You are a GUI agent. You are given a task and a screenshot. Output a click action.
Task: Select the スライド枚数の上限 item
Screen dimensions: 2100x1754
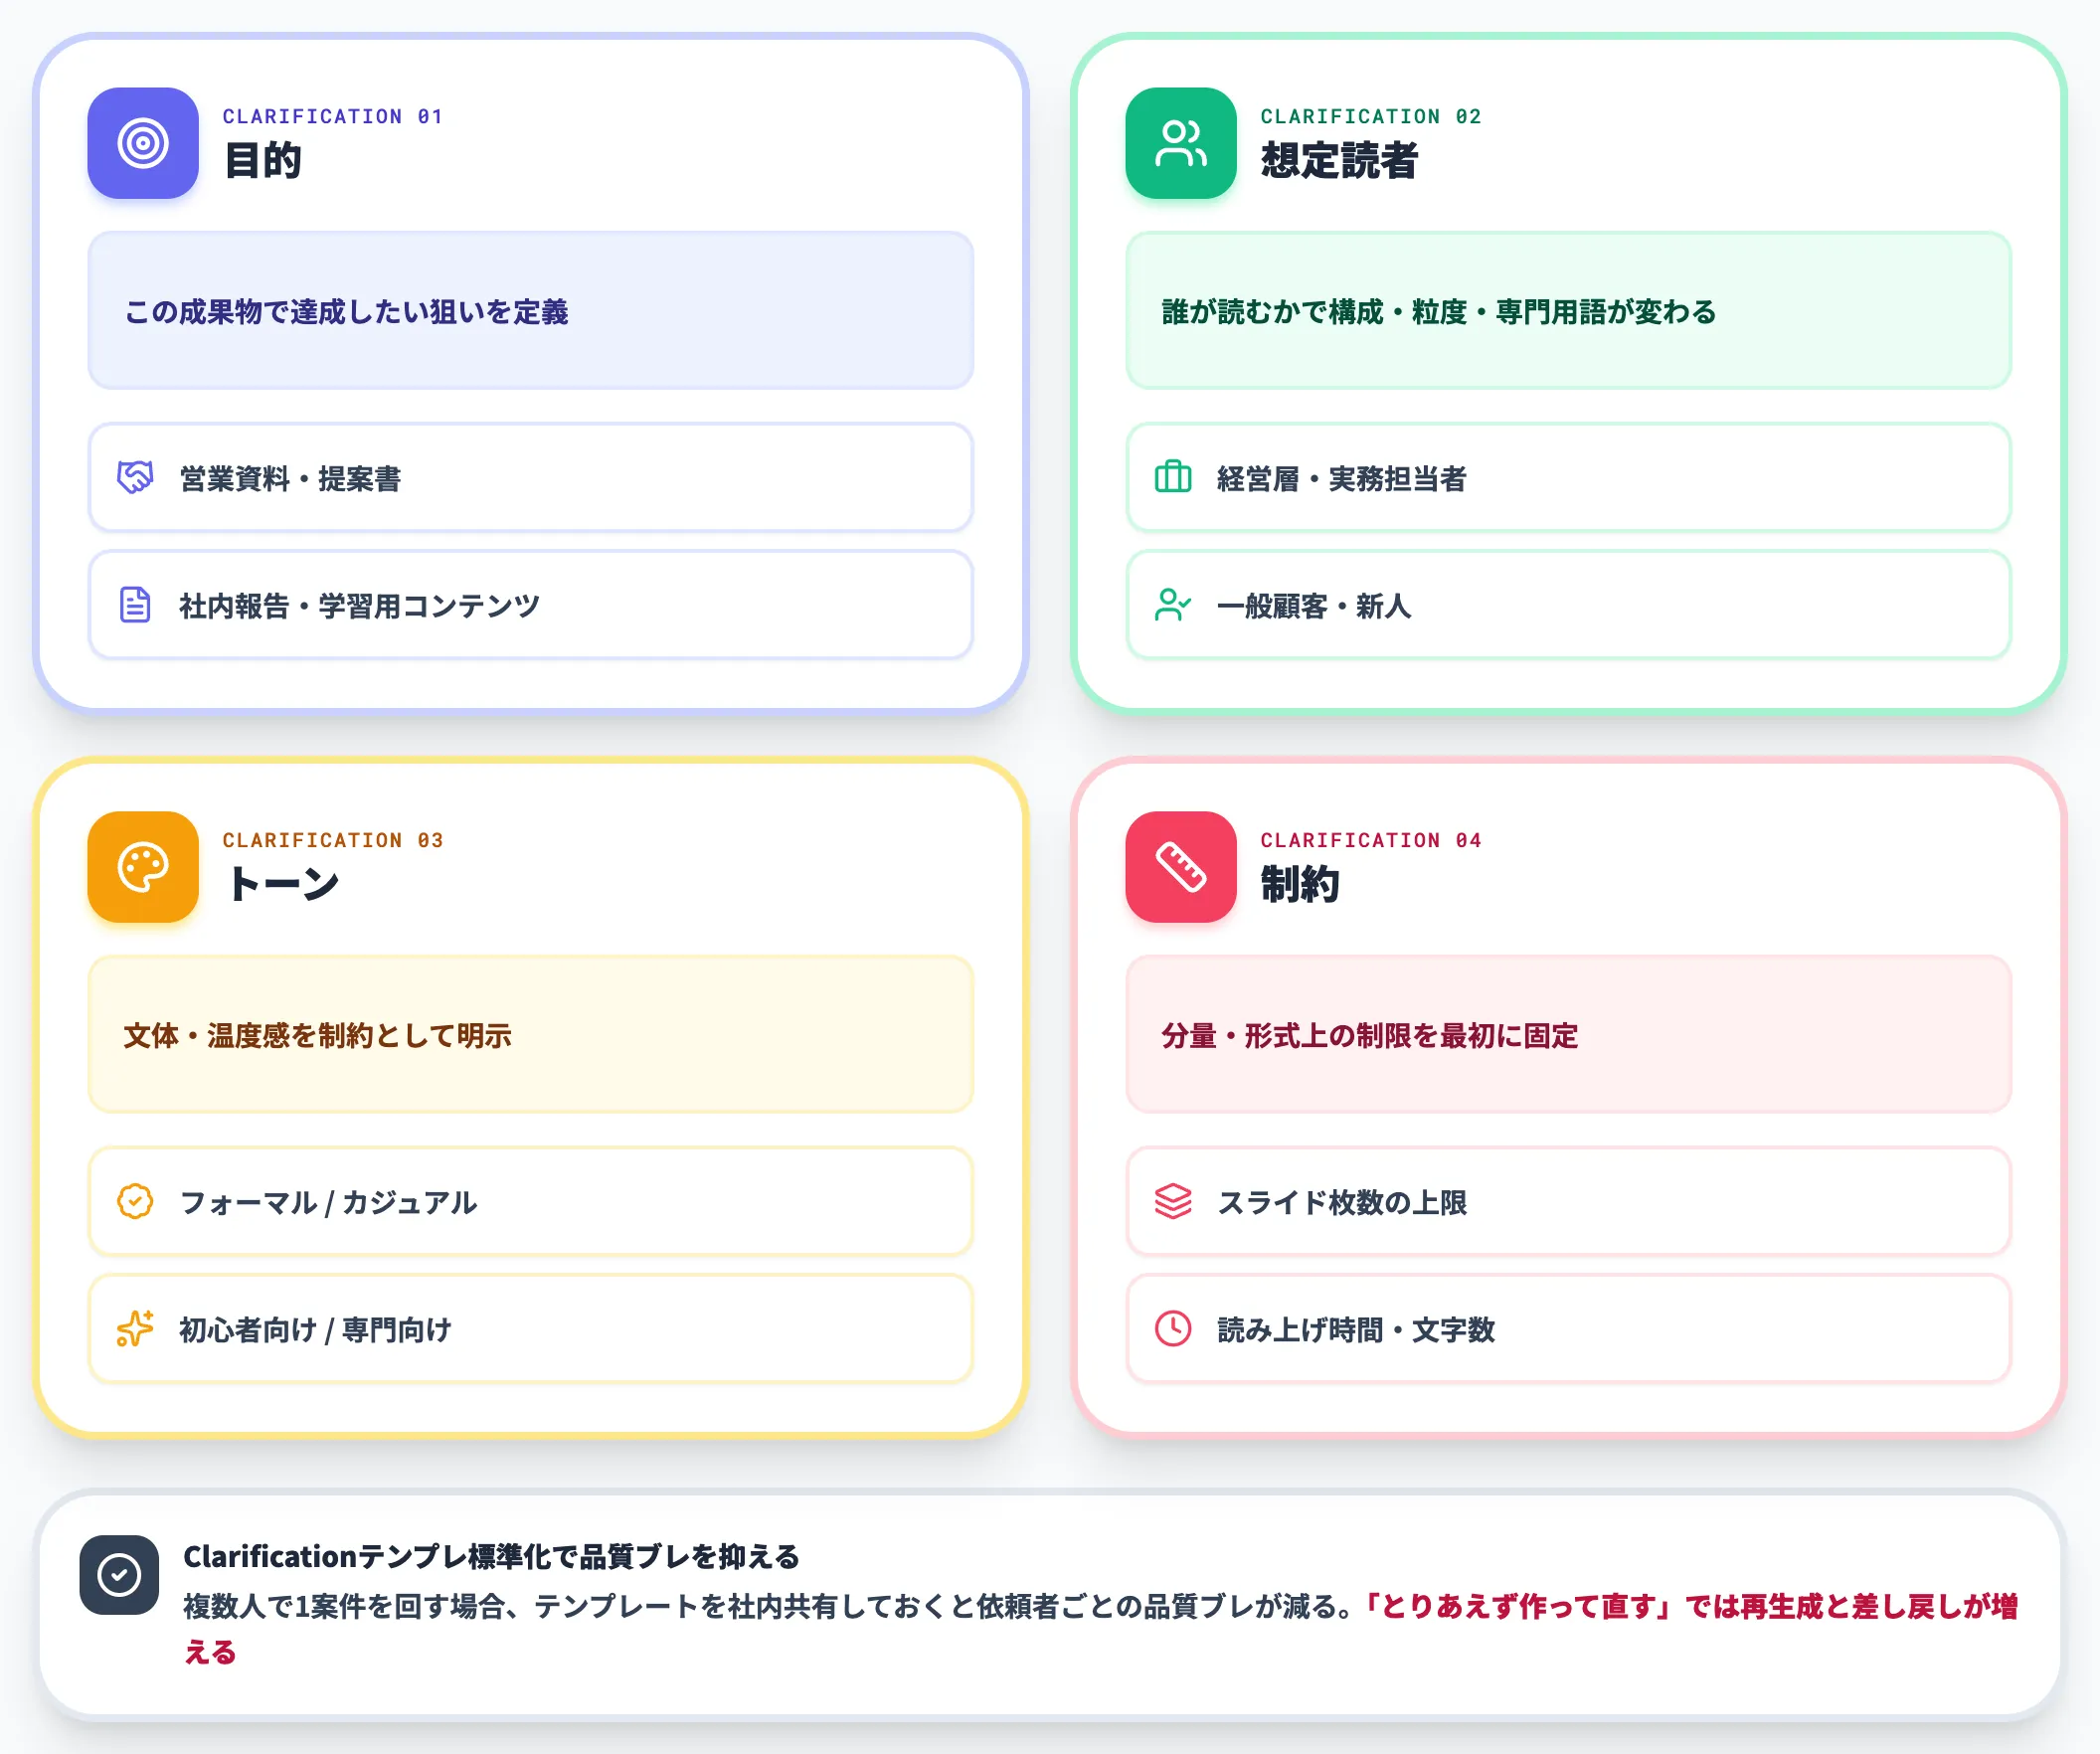[1569, 1201]
